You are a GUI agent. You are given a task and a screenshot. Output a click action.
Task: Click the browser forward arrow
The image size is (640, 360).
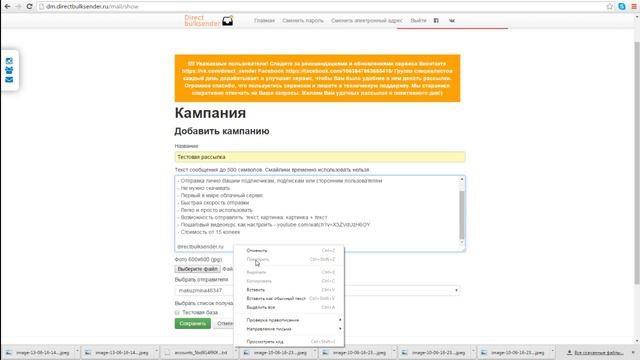pos(18,7)
